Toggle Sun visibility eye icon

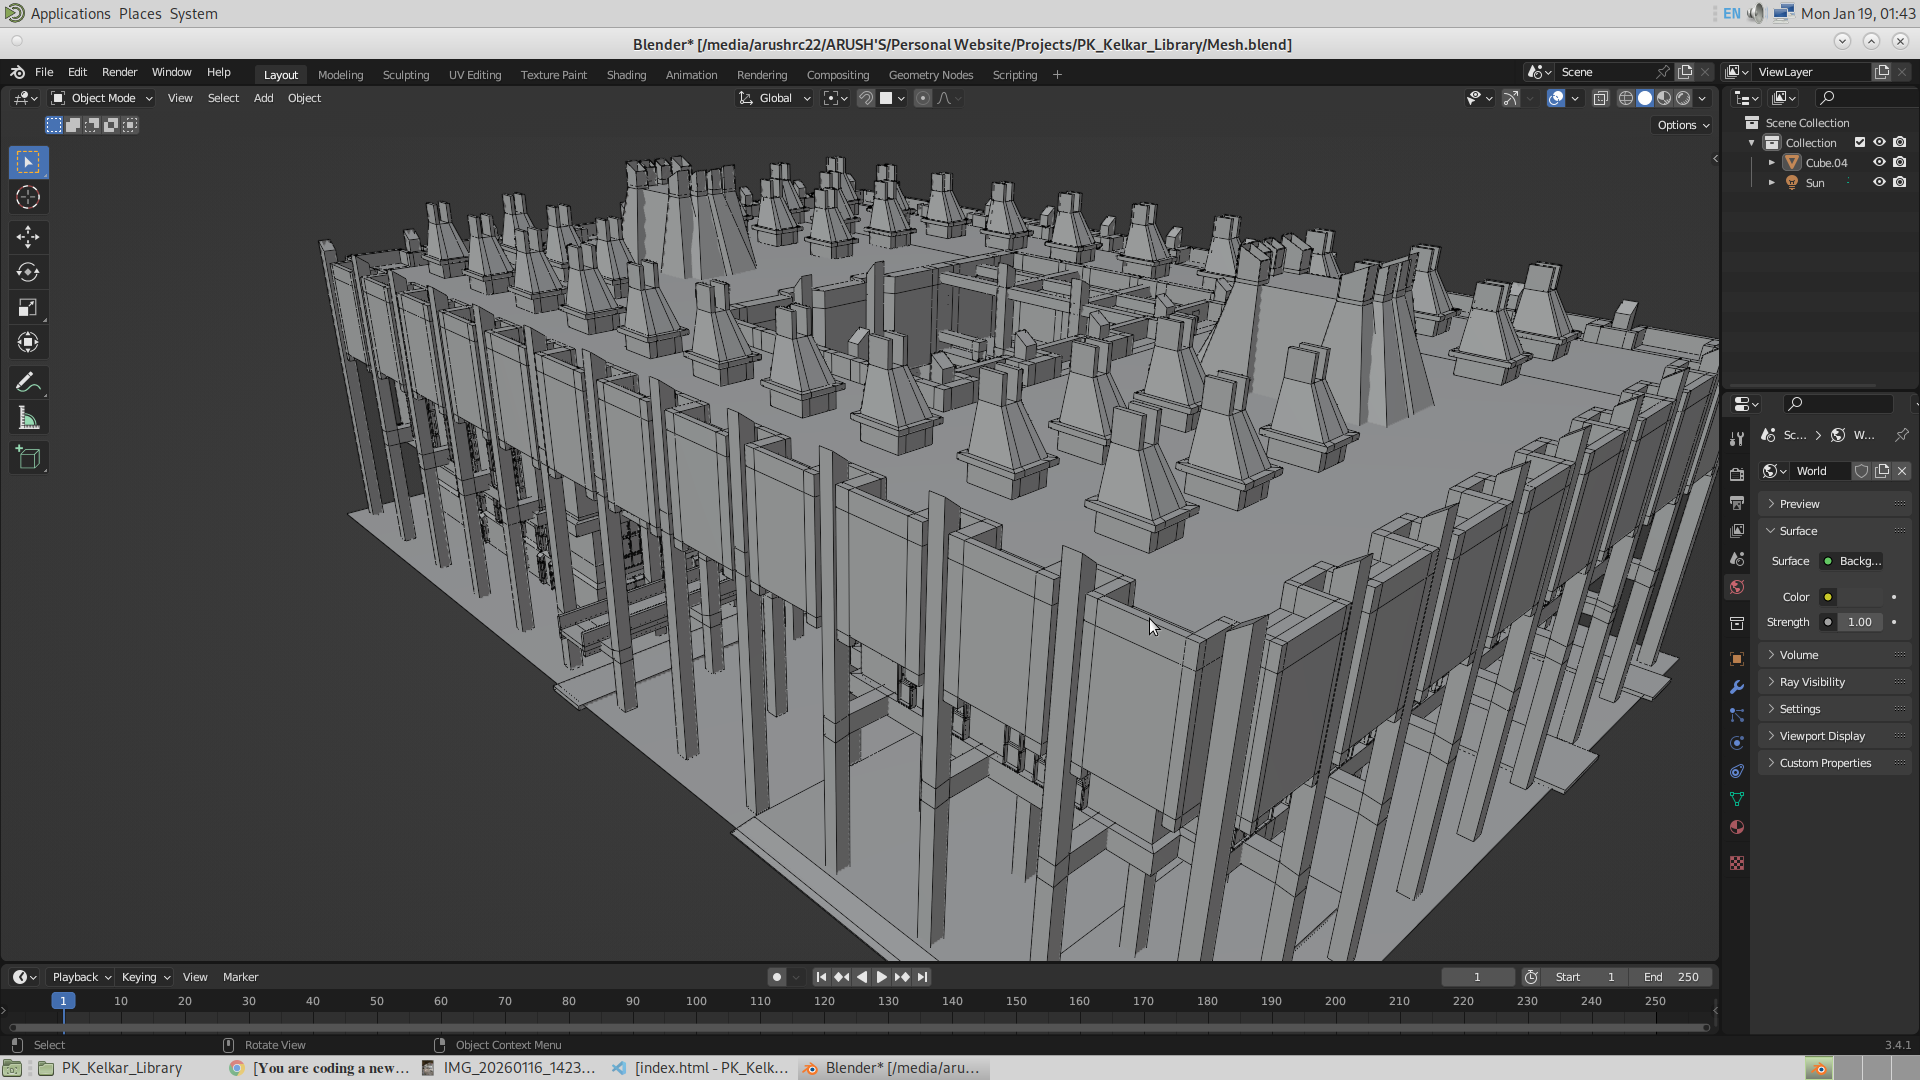pyautogui.click(x=1879, y=182)
